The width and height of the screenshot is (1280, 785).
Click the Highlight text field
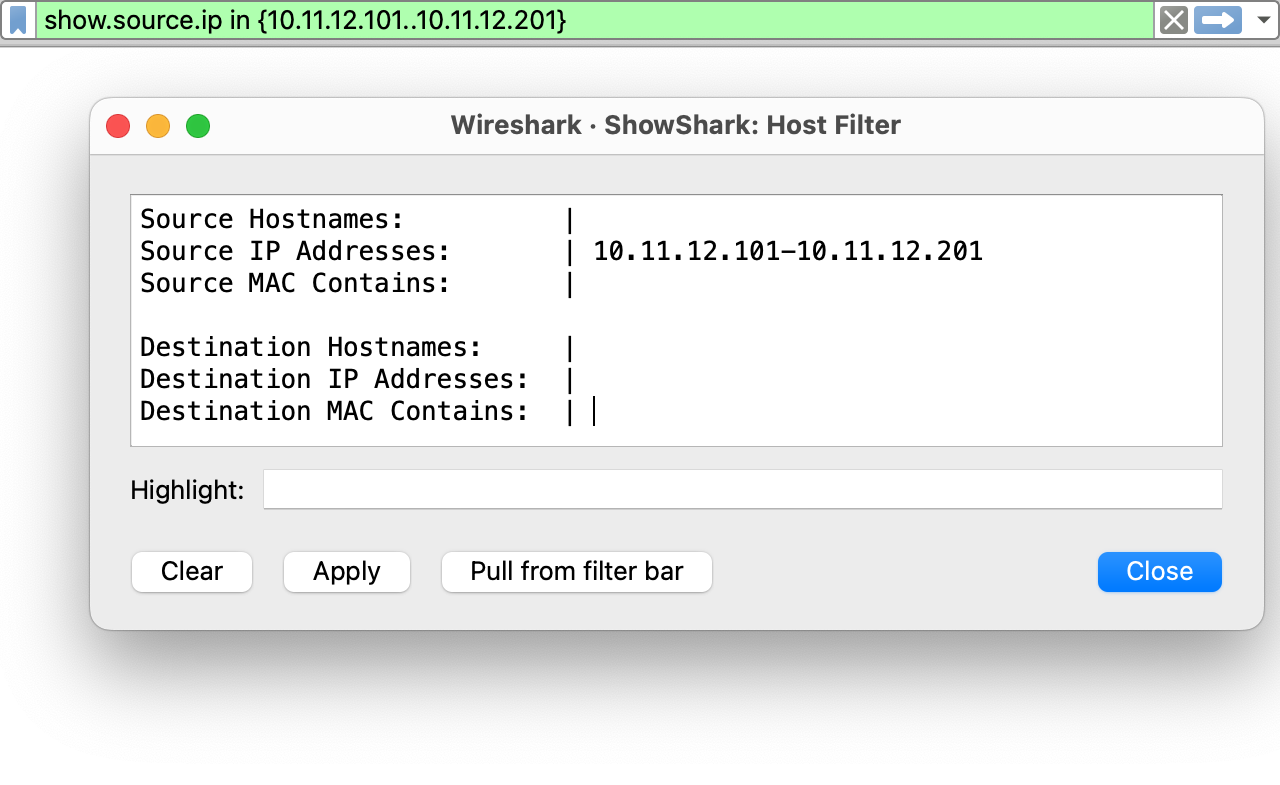[x=742, y=489]
